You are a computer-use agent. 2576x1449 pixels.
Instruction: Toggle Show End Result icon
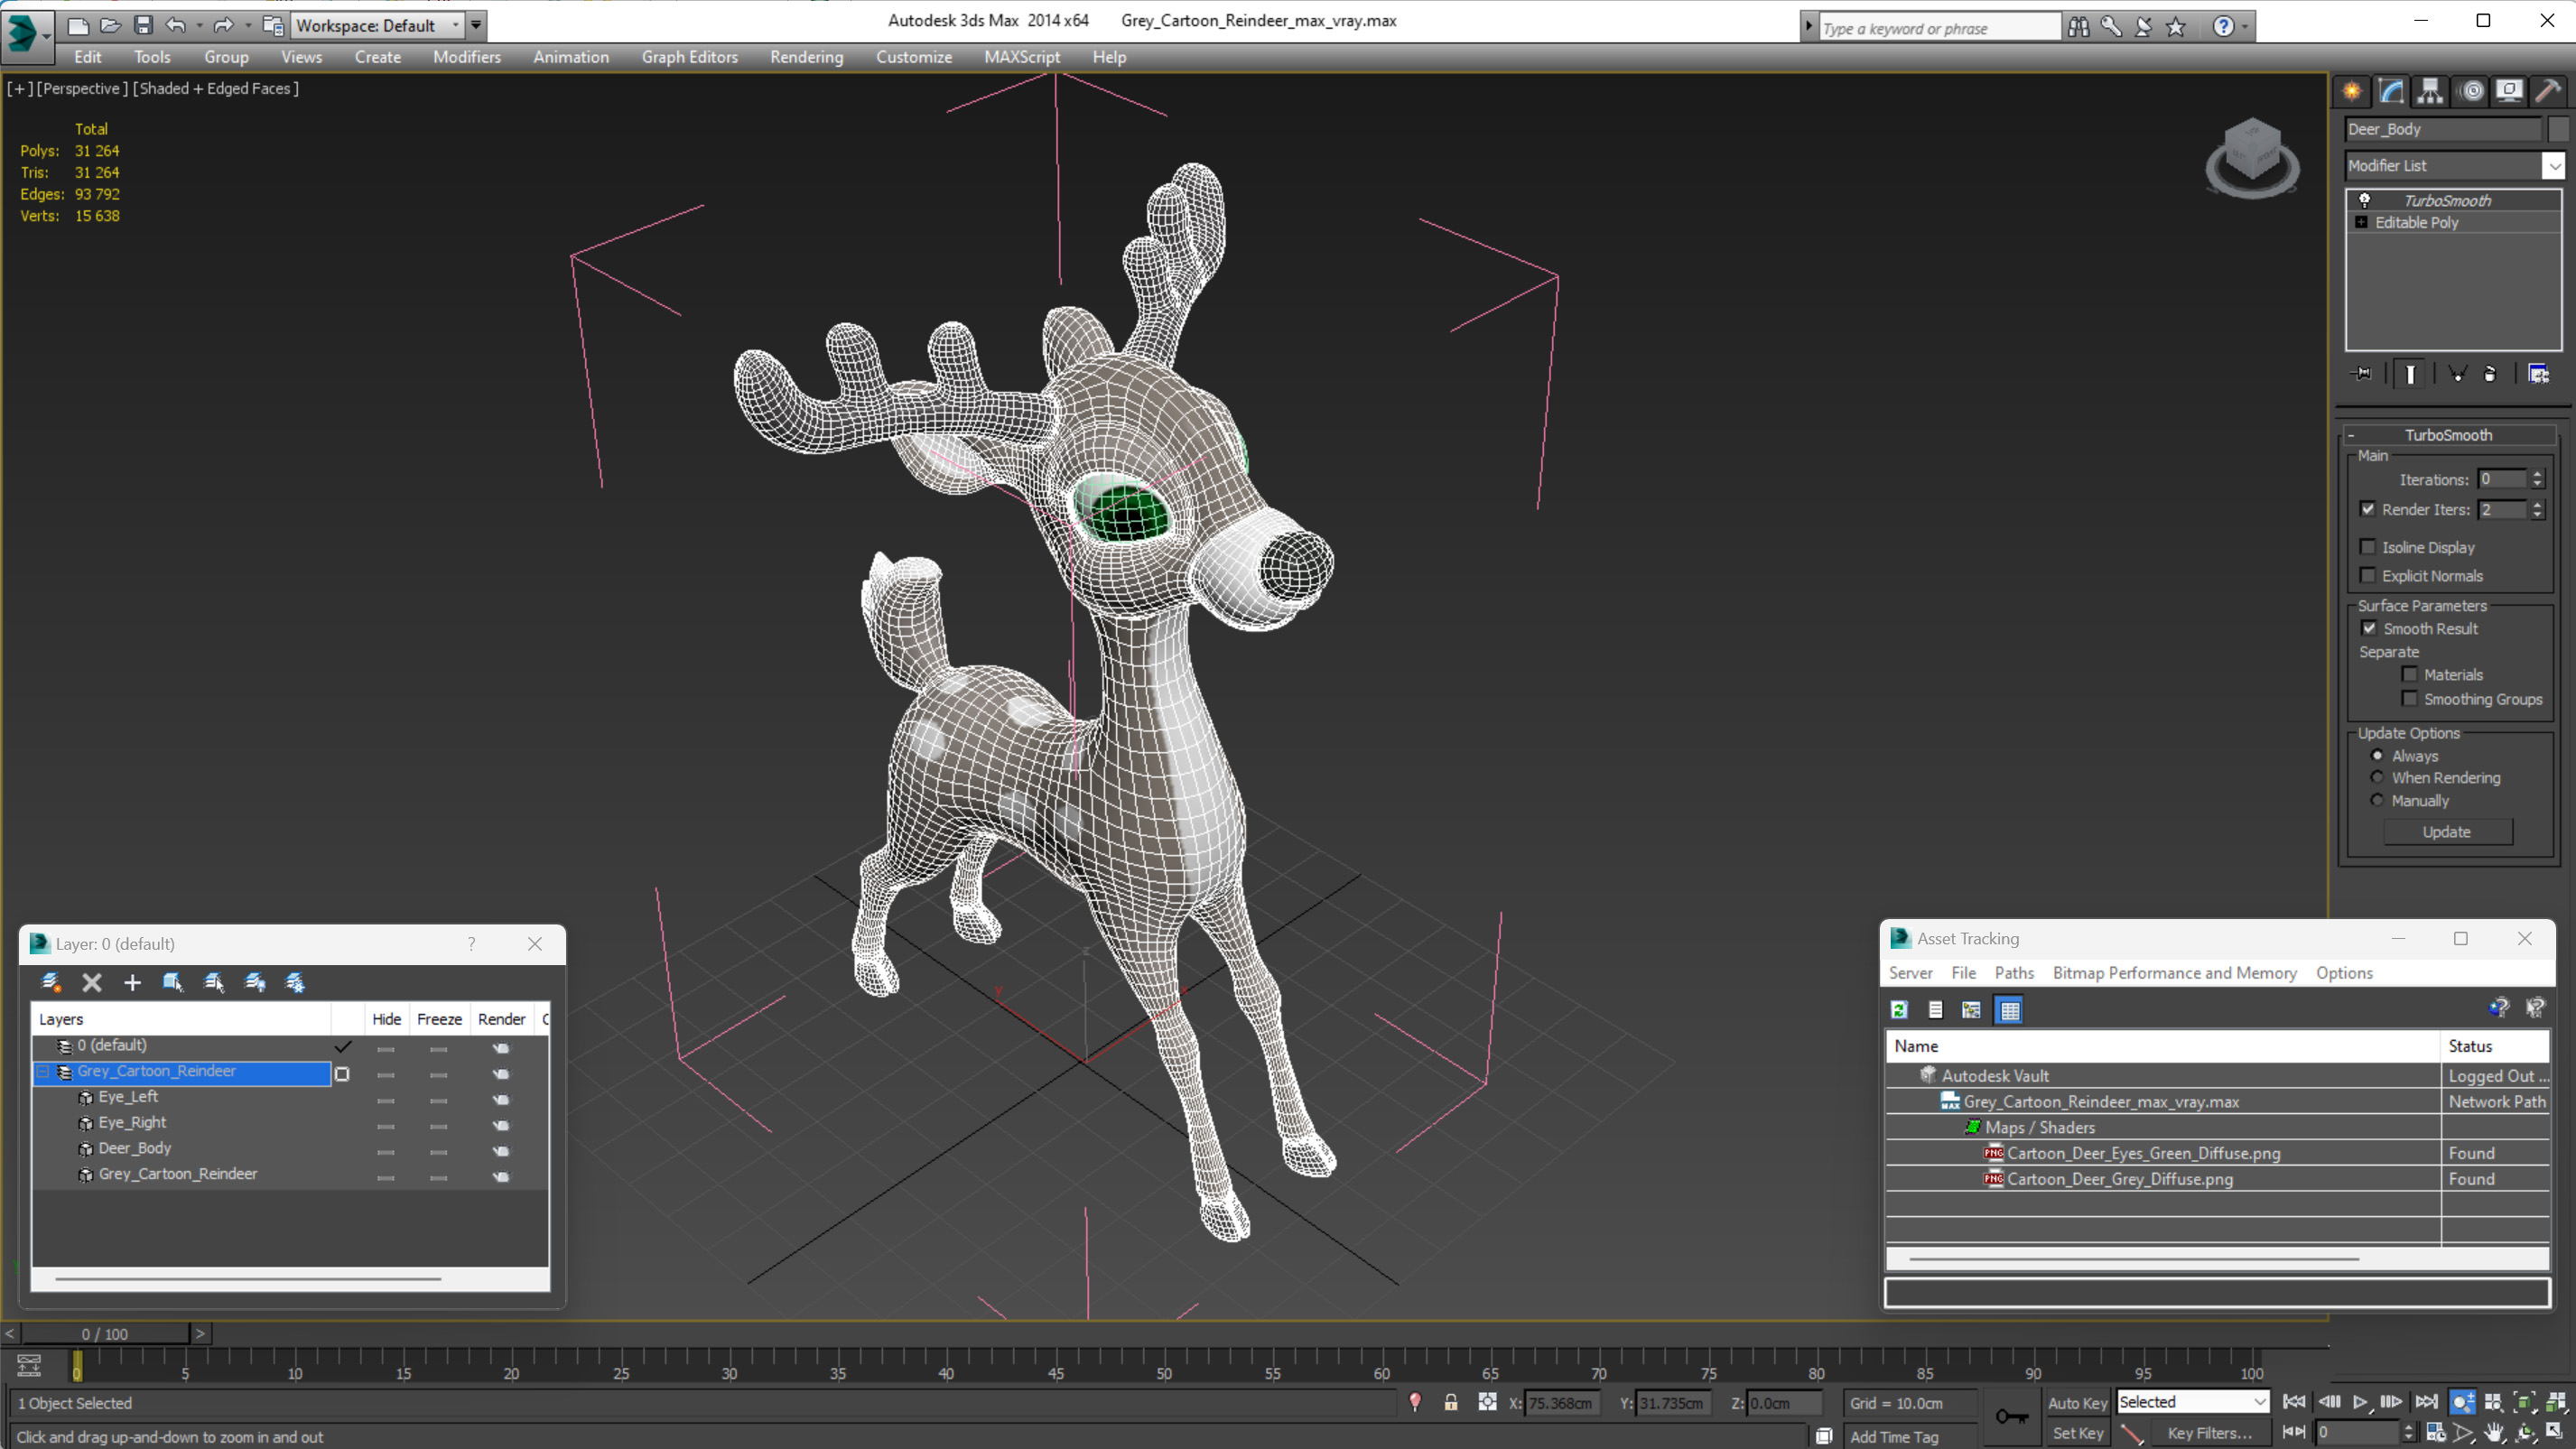pyautogui.click(x=2410, y=374)
